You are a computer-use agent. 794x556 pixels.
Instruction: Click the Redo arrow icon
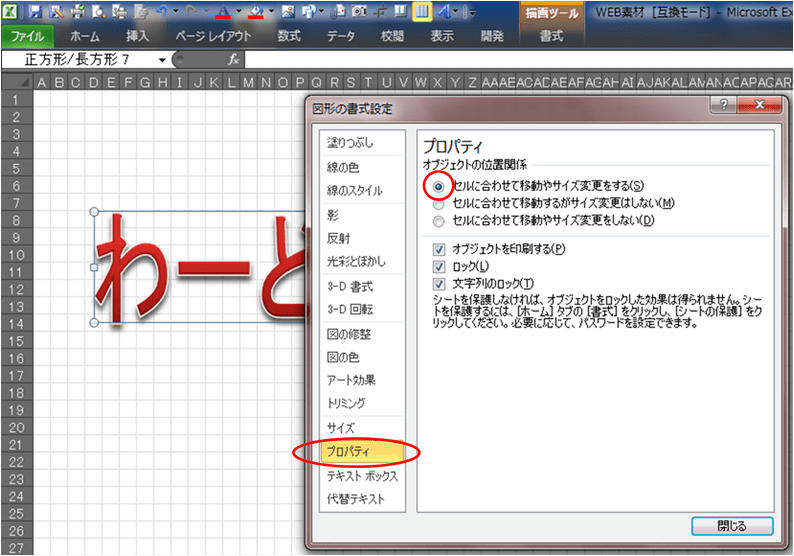point(192,12)
